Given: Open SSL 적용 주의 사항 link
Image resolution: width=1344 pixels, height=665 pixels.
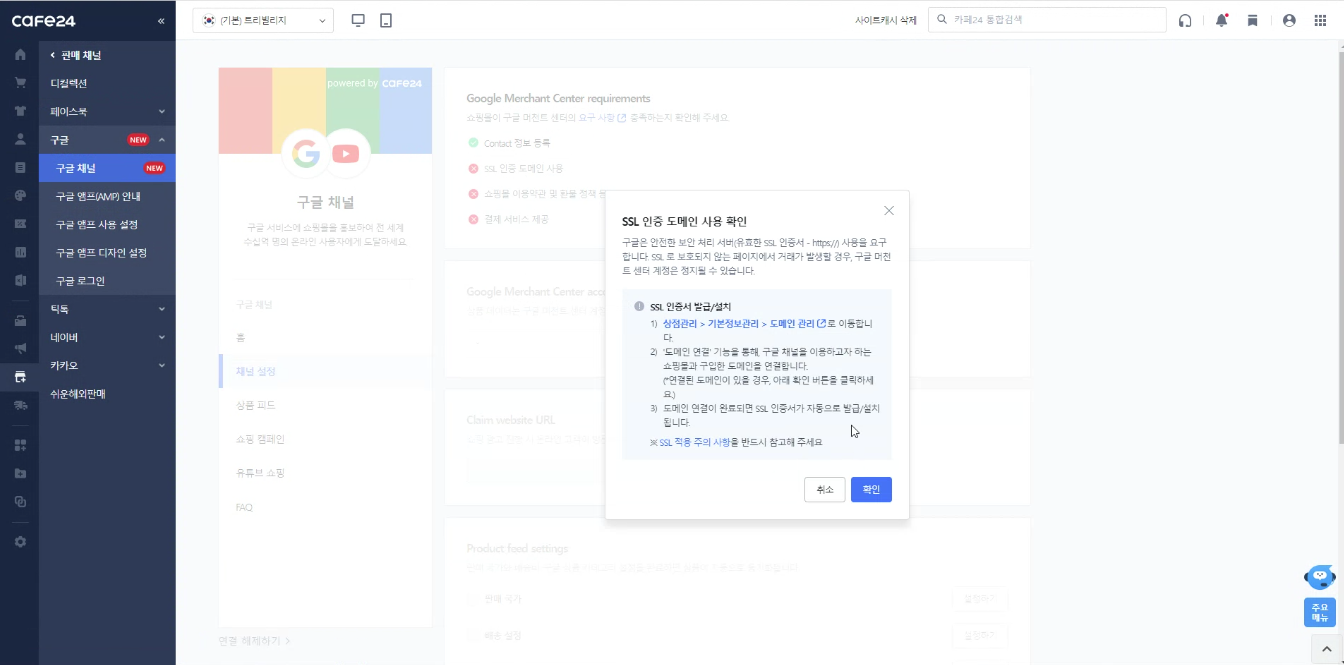Looking at the screenshot, I should click(694, 442).
